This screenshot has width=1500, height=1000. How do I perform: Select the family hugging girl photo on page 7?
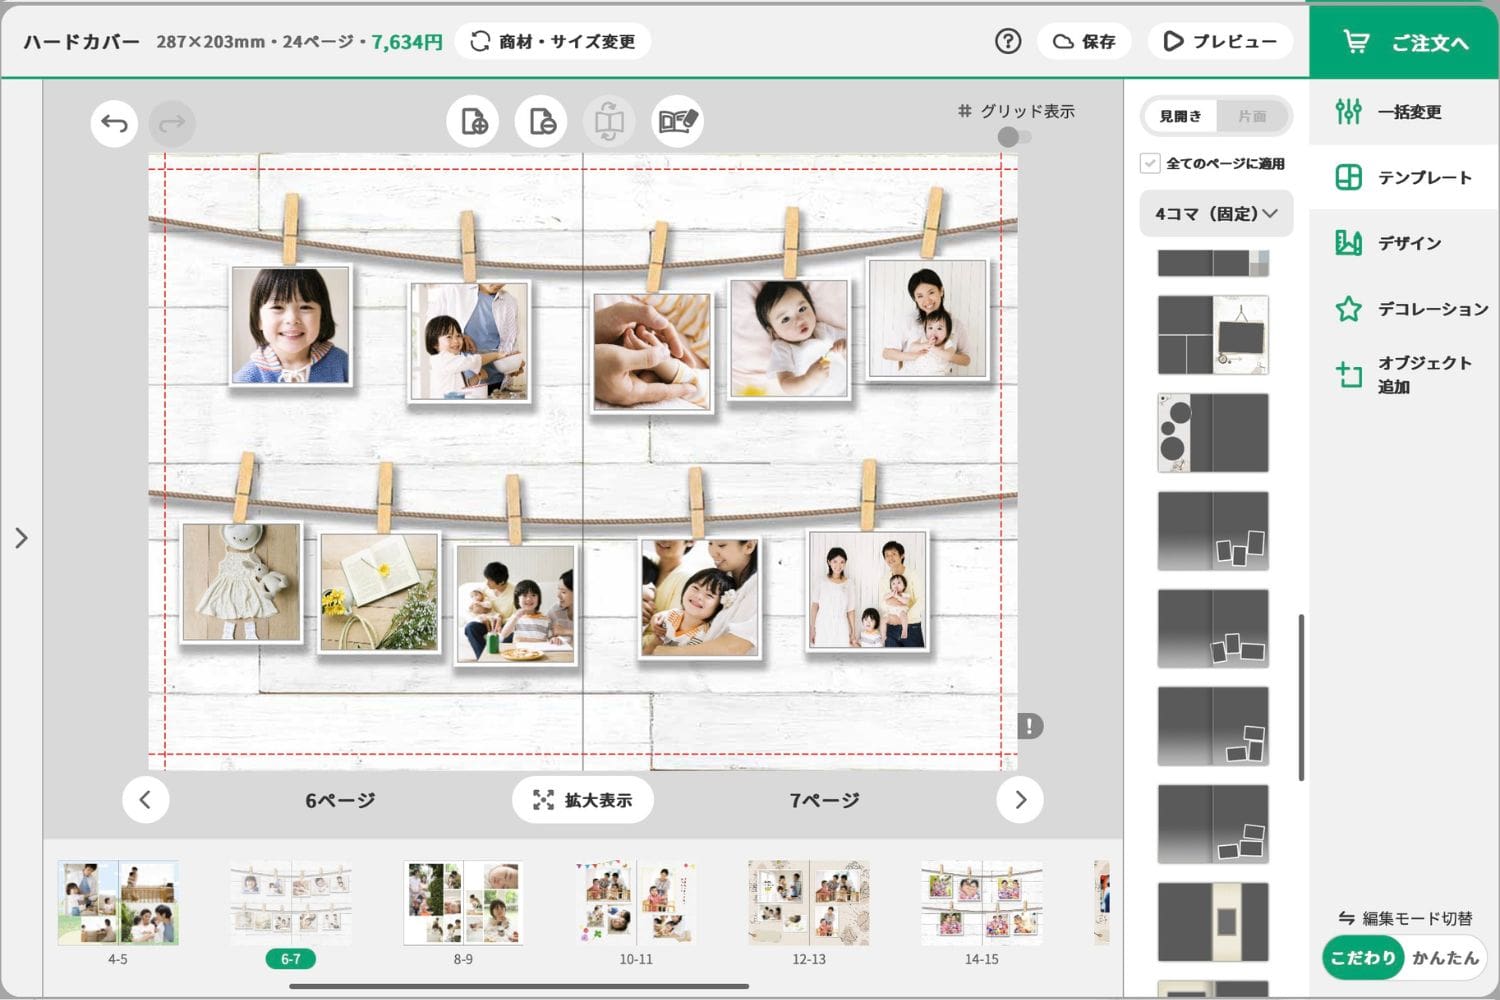(700, 598)
